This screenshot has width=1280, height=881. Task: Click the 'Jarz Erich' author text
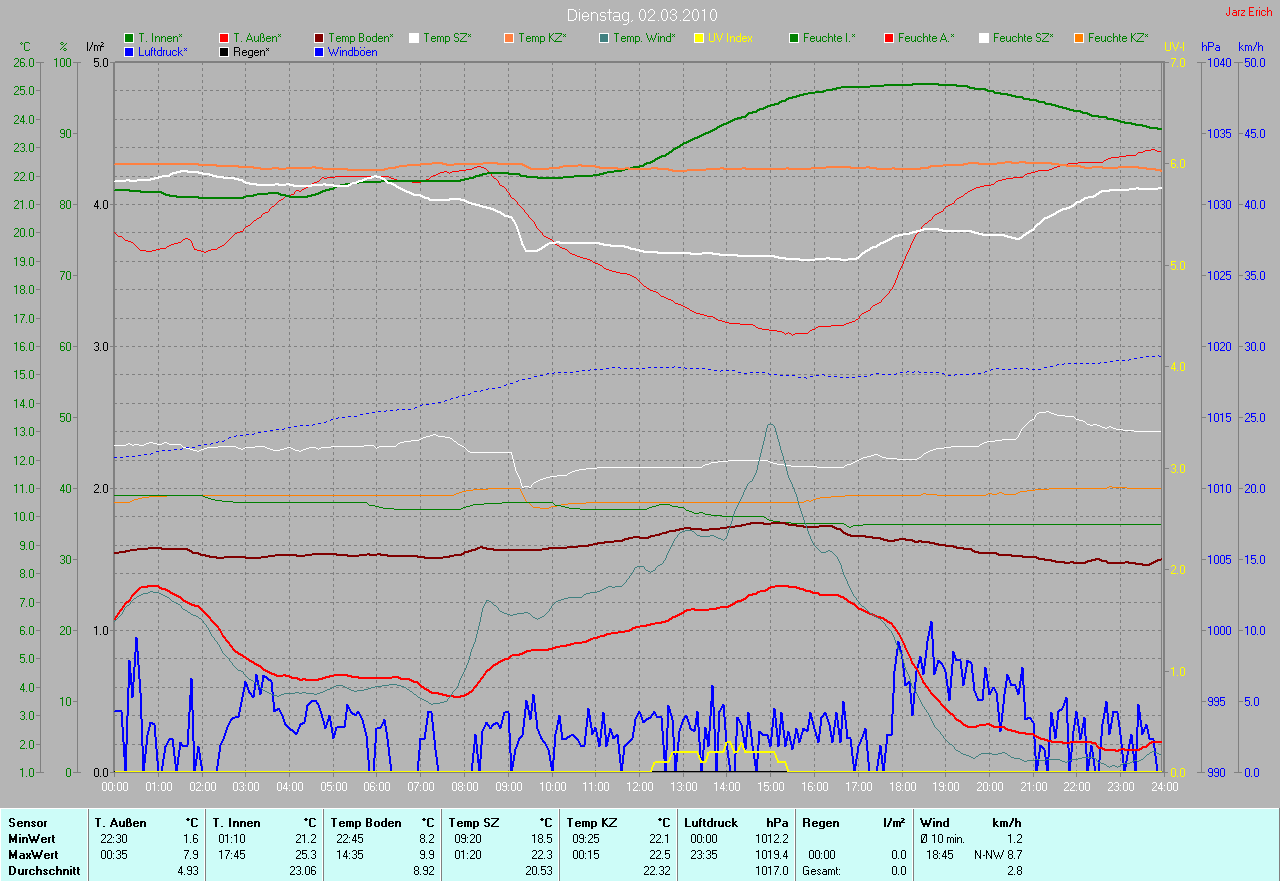point(1249,12)
